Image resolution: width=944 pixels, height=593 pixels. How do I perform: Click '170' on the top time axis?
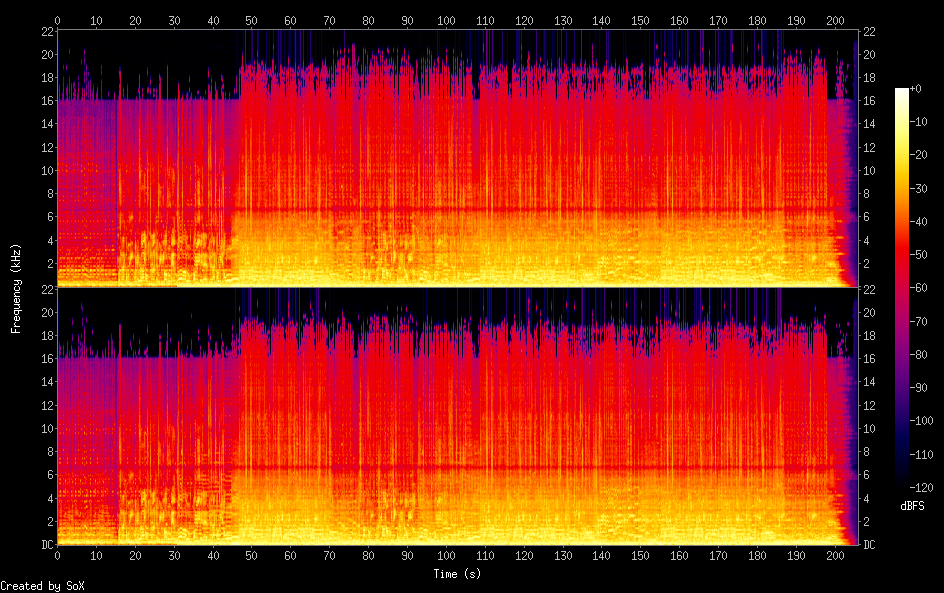(x=718, y=20)
